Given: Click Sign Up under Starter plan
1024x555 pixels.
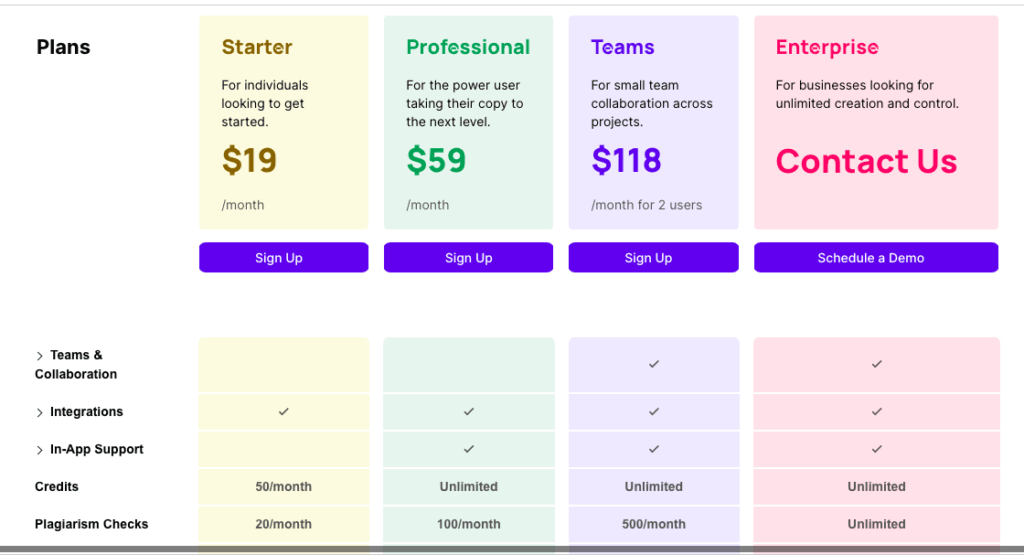Looking at the screenshot, I should point(283,257).
